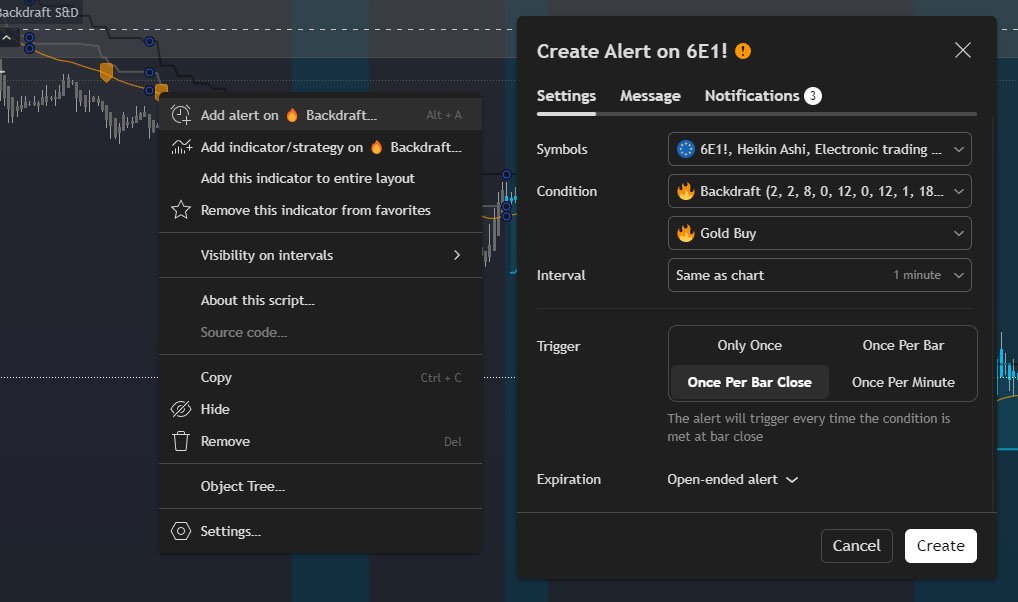Choose the Once Per Minute trigger

click(903, 382)
